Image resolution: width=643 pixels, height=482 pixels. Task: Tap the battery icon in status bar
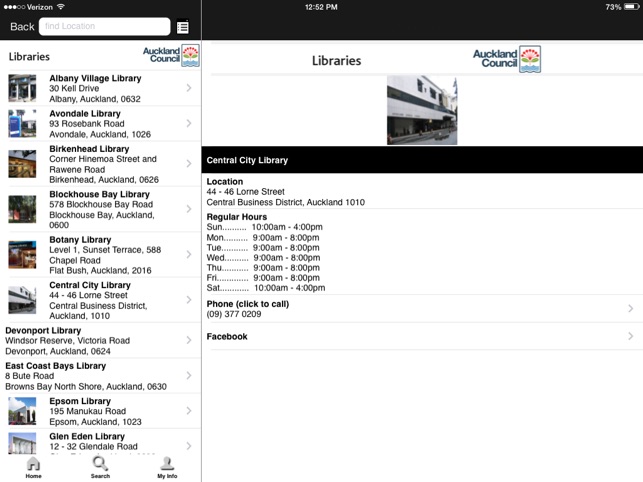coord(632,7)
